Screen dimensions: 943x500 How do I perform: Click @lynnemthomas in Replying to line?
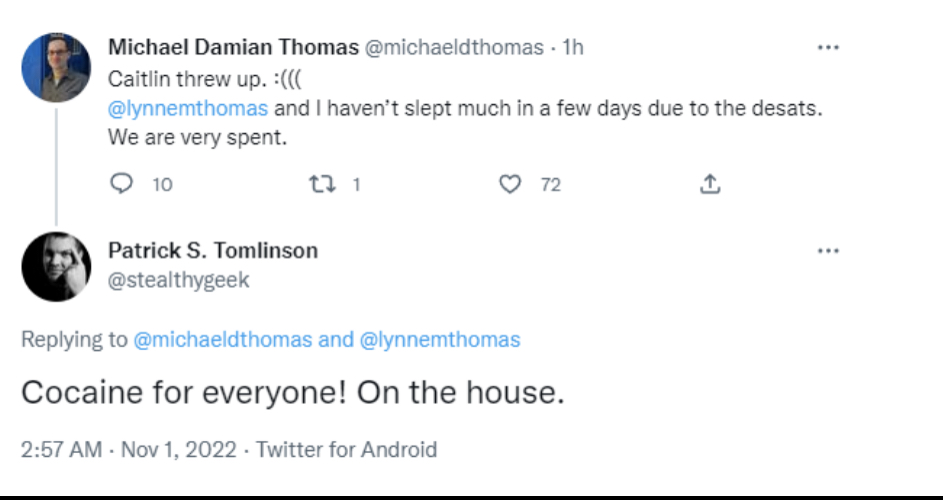click(440, 339)
